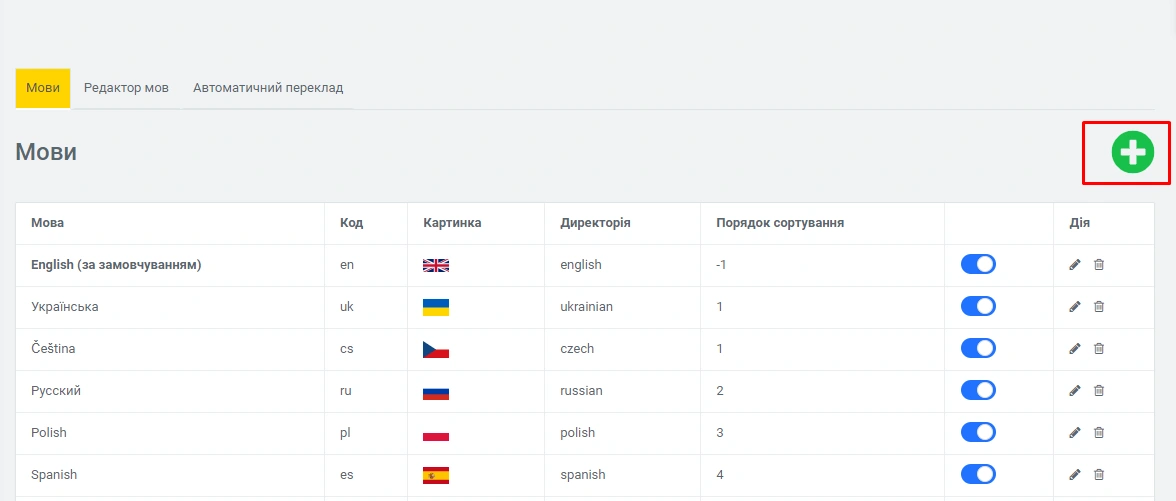Delete the Spanish language entry
Viewport: 1176px width, 501px height.
point(1099,475)
